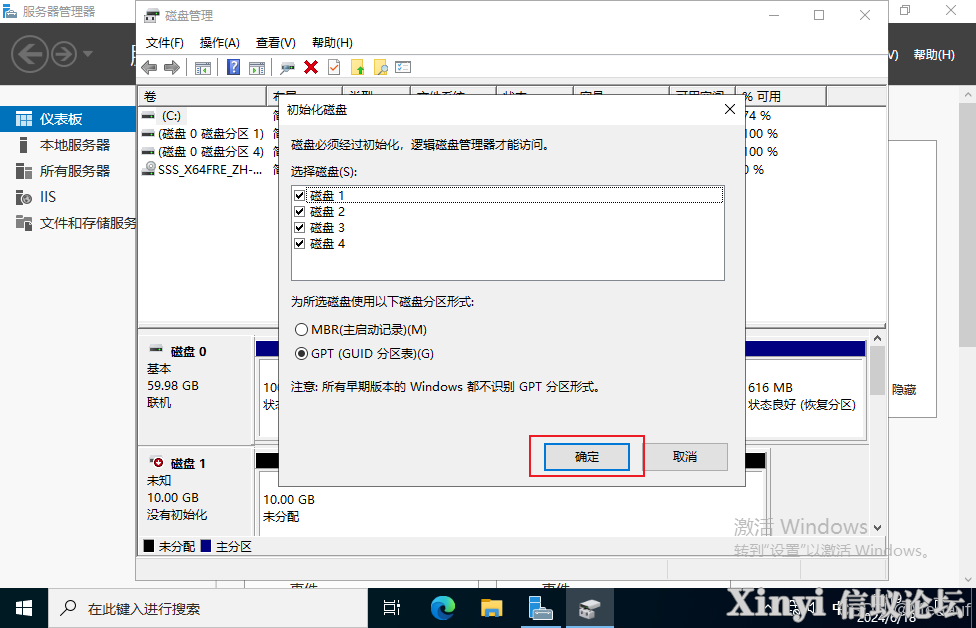This screenshot has width=976, height=628.
Task: Select the GPT (GUID 分区表) radio option
Action: pos(301,354)
